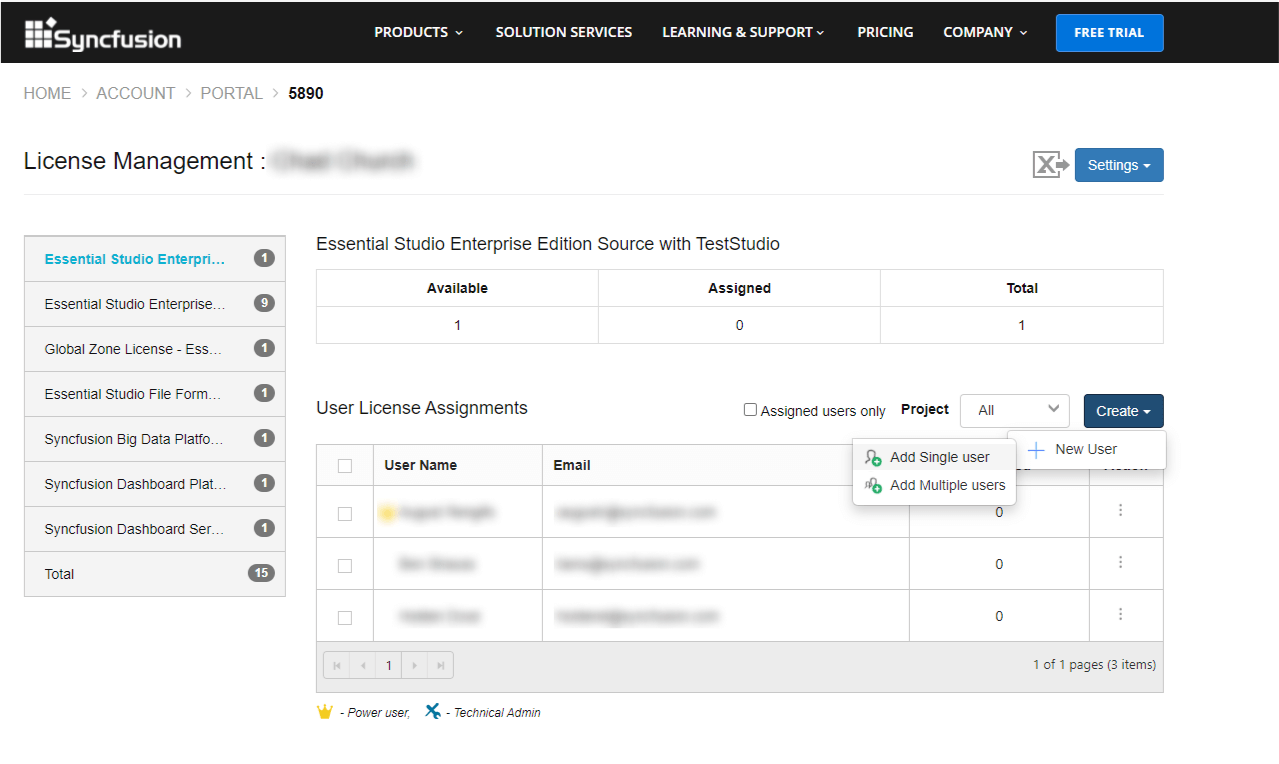Click the Free Trial button
The width and height of the screenshot is (1279, 764).
point(1109,33)
